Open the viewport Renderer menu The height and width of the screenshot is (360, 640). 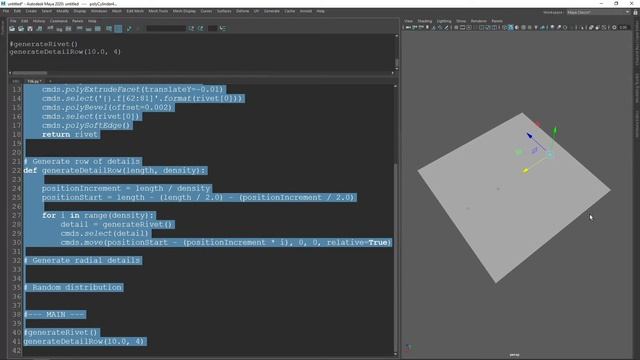(478, 21)
